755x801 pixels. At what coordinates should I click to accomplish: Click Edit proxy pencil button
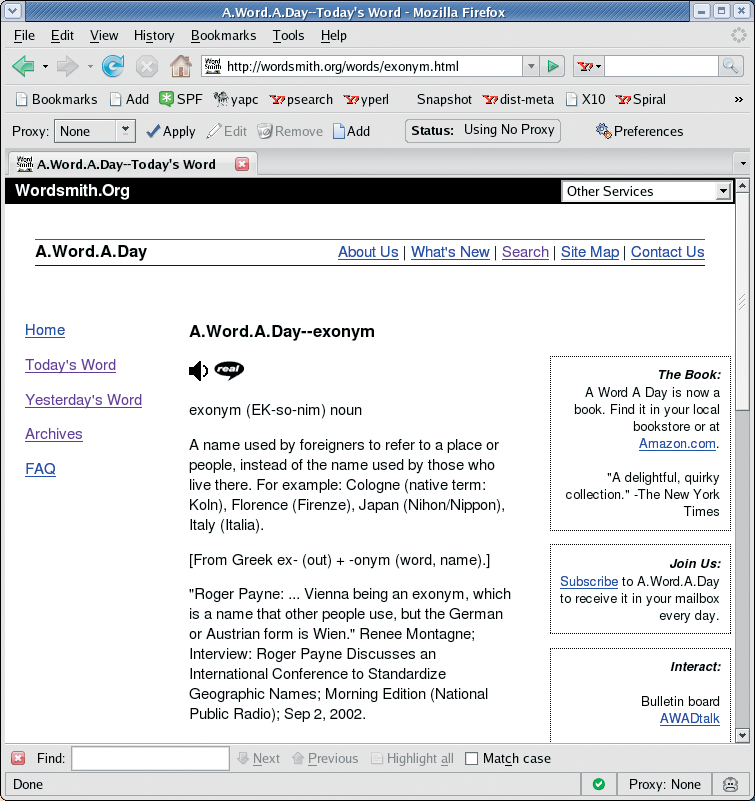click(x=227, y=131)
